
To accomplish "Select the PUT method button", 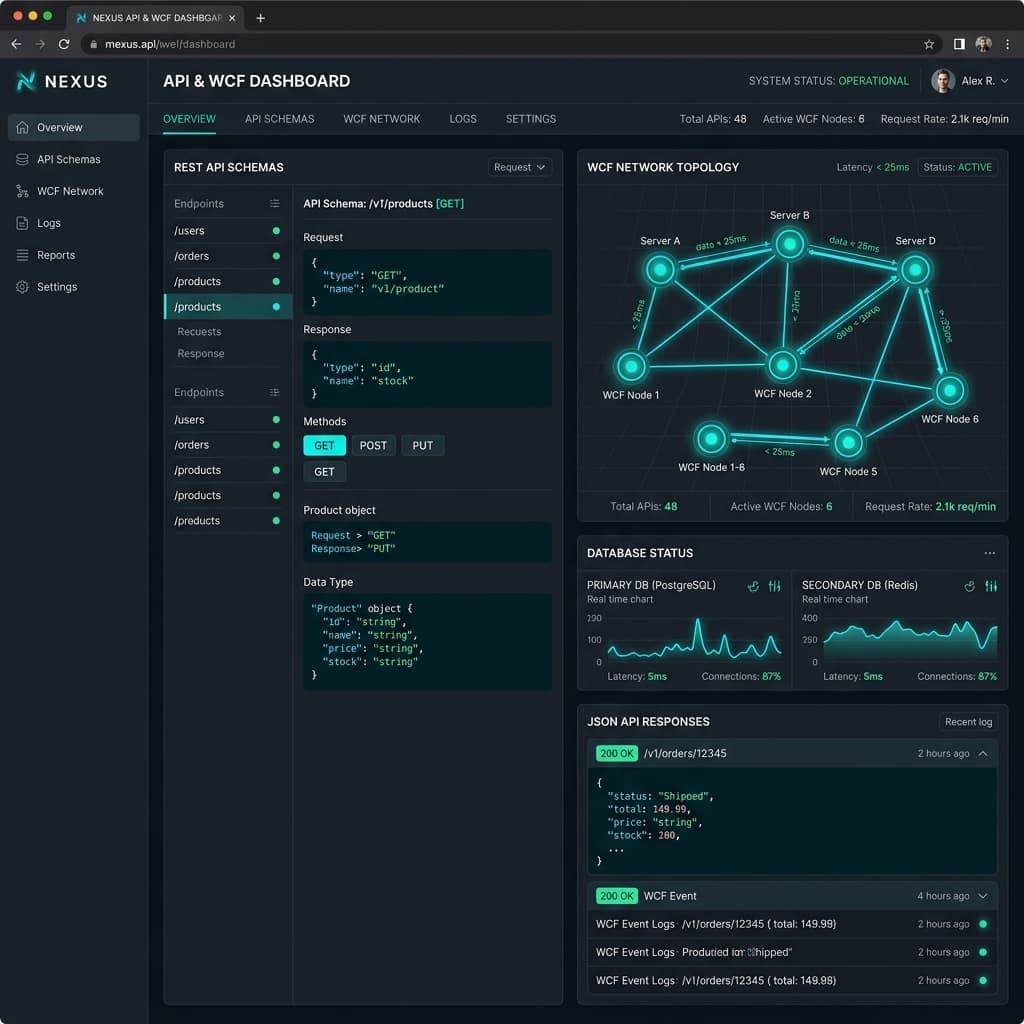I will coord(423,445).
